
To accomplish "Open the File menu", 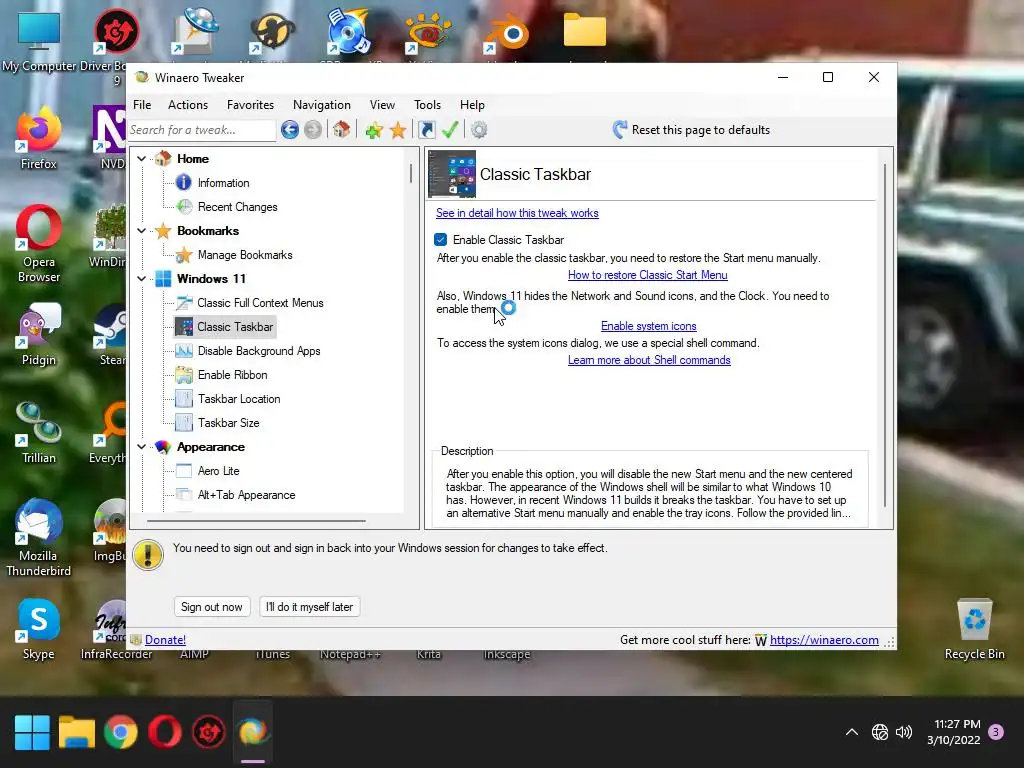I will [142, 104].
